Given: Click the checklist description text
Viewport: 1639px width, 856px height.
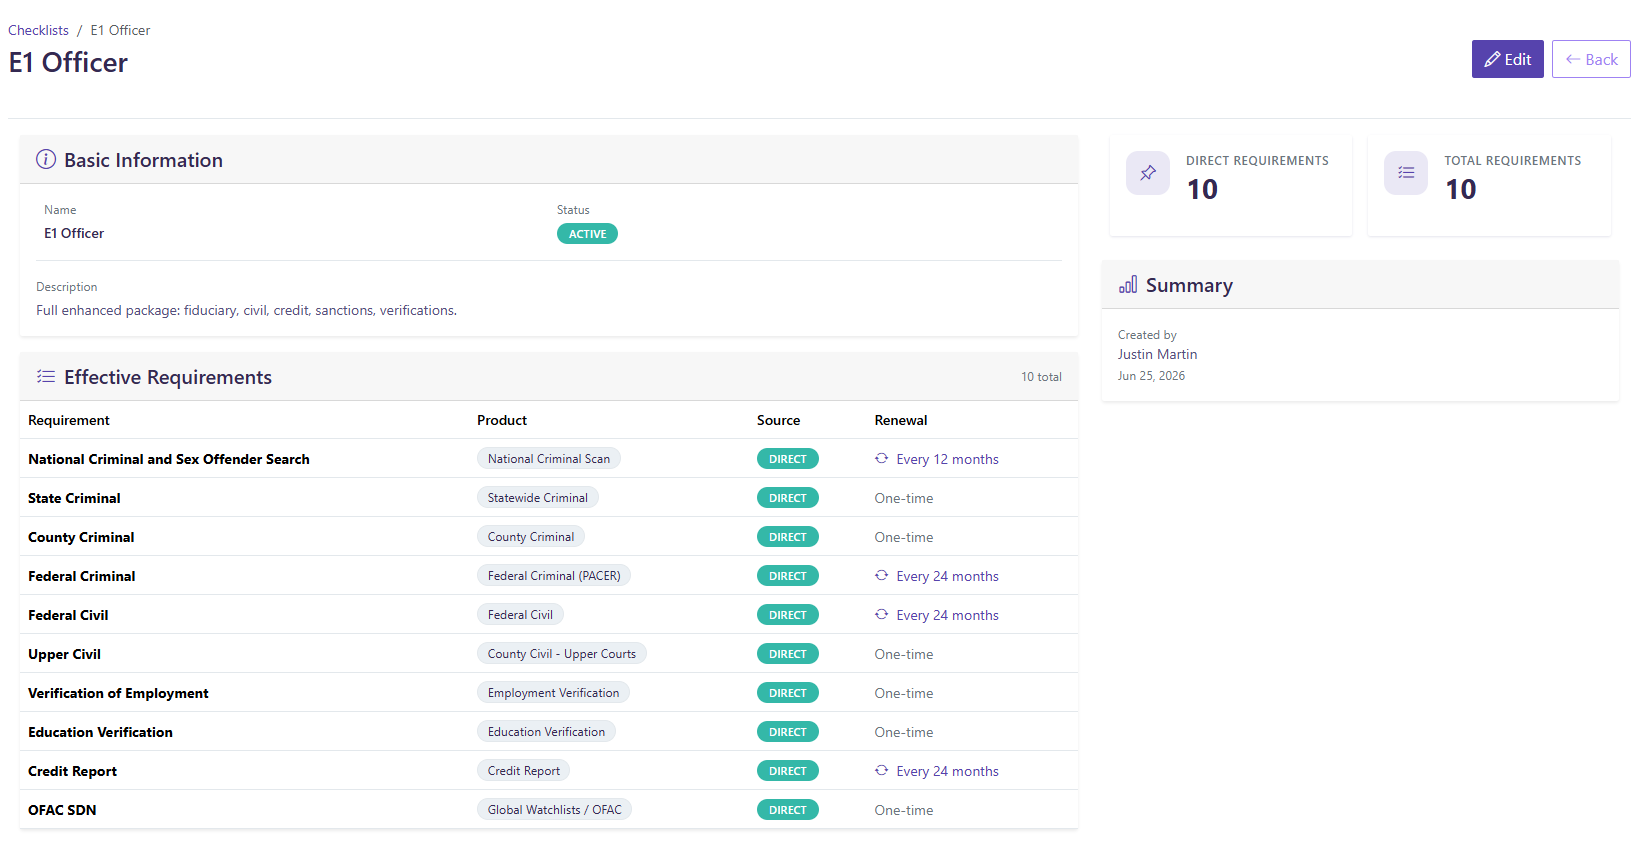Looking at the screenshot, I should pyautogui.click(x=246, y=310).
